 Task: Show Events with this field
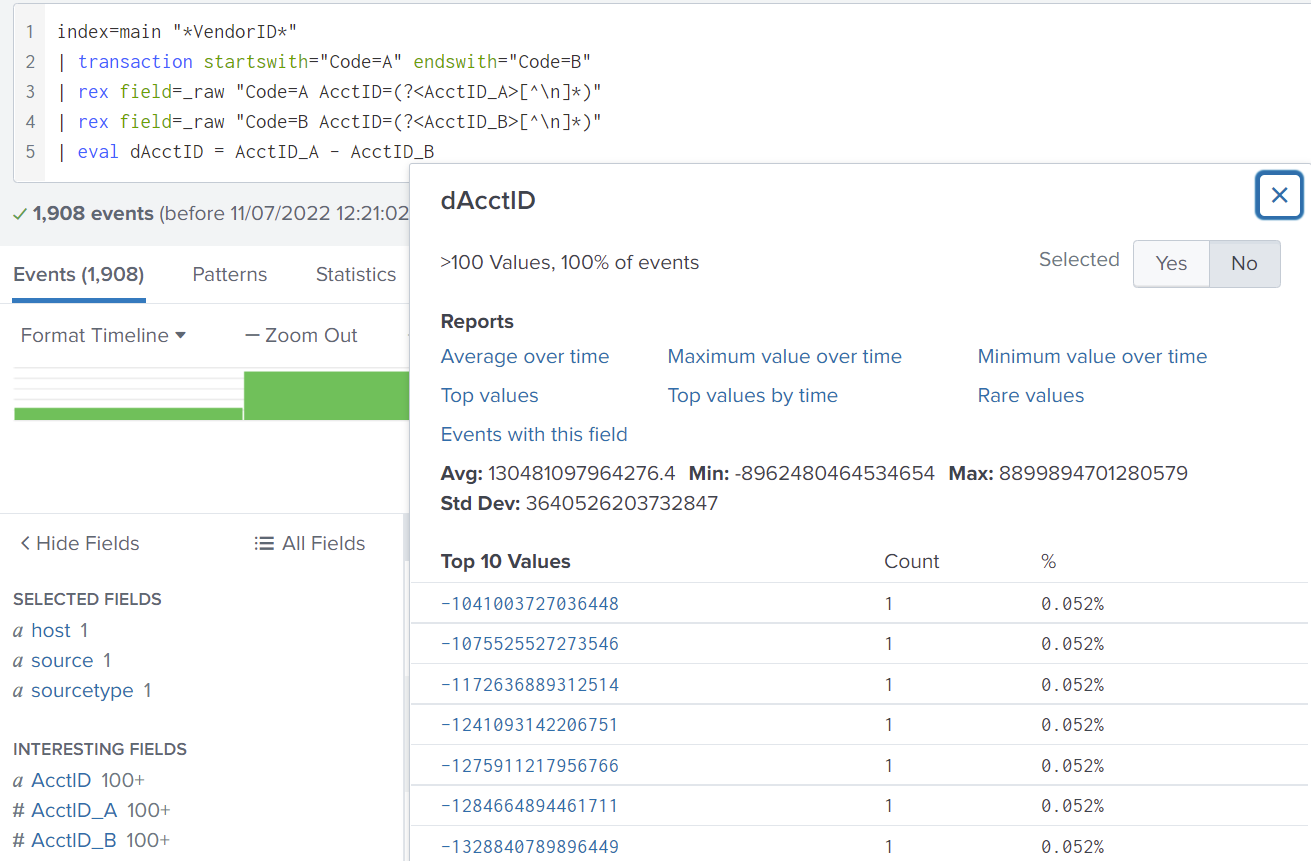pos(534,435)
